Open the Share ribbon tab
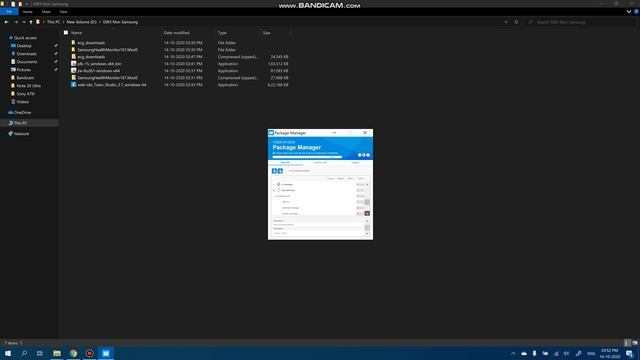 (x=46, y=12)
